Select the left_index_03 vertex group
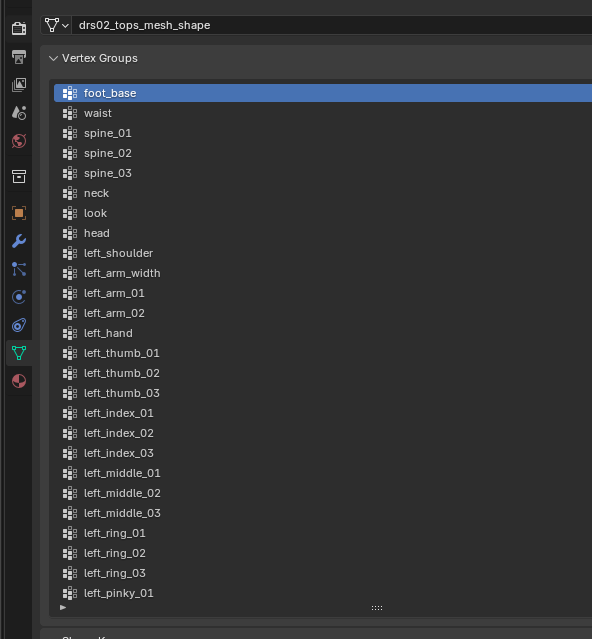 pyautogui.click(x=323, y=453)
